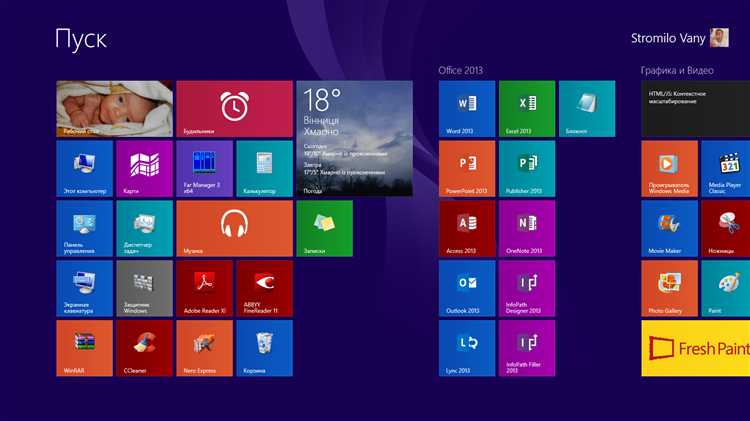The width and height of the screenshot is (750, 421).
Task: Launch CCleaner
Action: (x=144, y=348)
